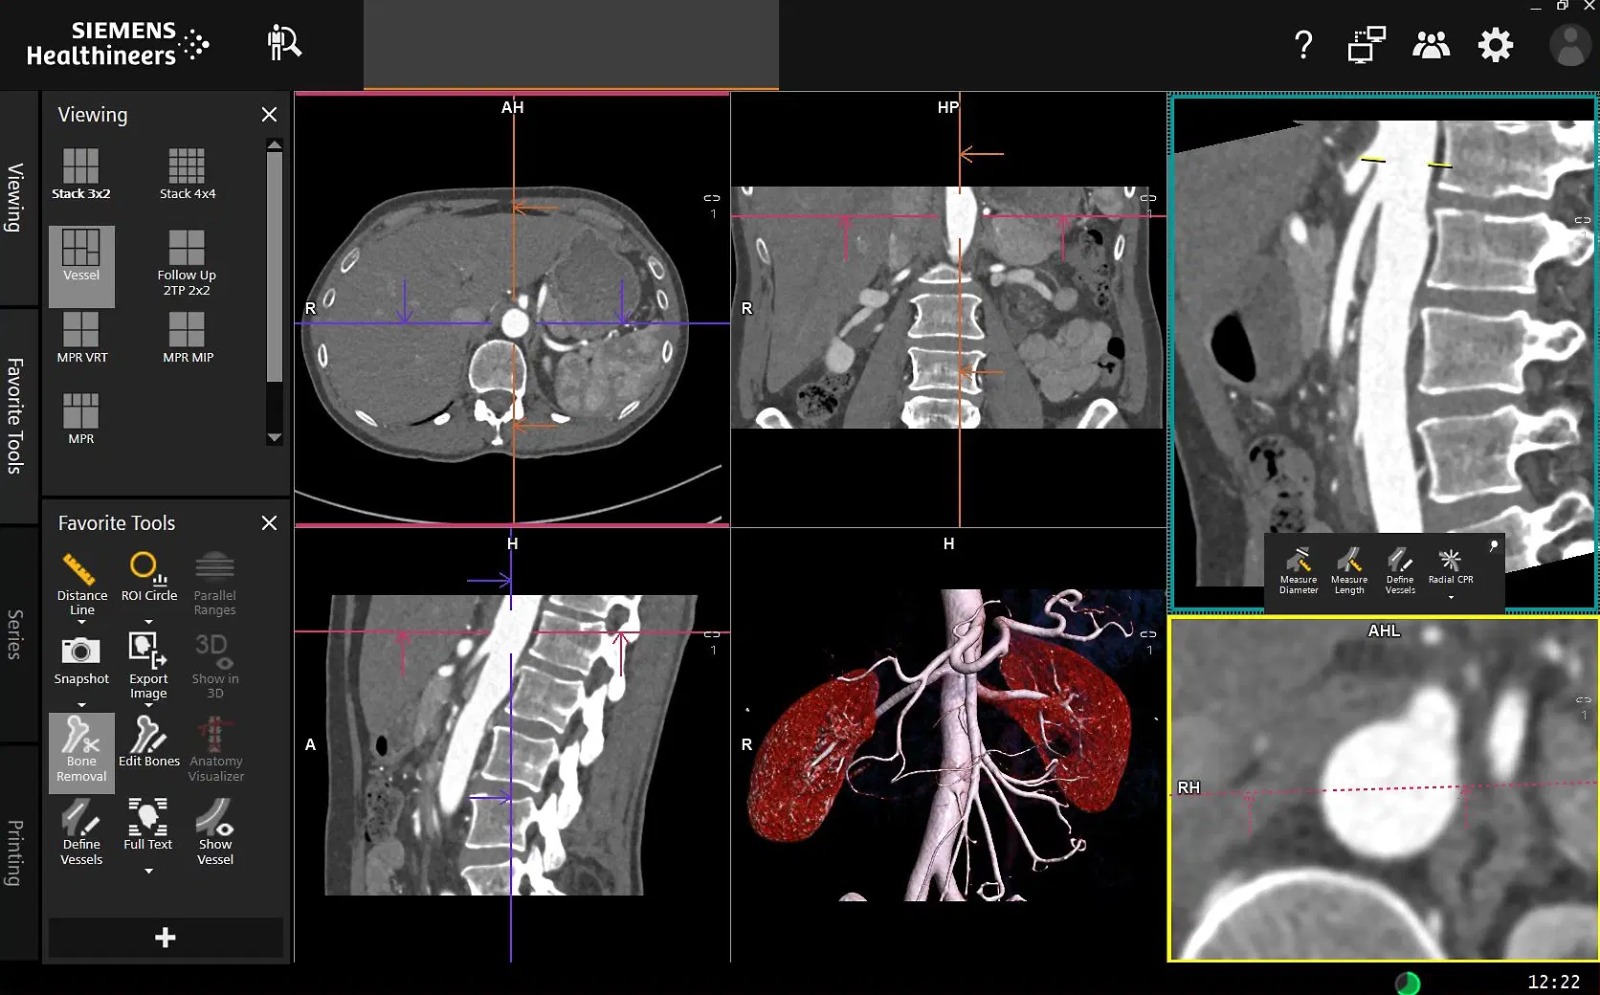Expand the ROI Circle dropdown arrow
The height and width of the screenshot is (995, 1600).
[x=149, y=622]
